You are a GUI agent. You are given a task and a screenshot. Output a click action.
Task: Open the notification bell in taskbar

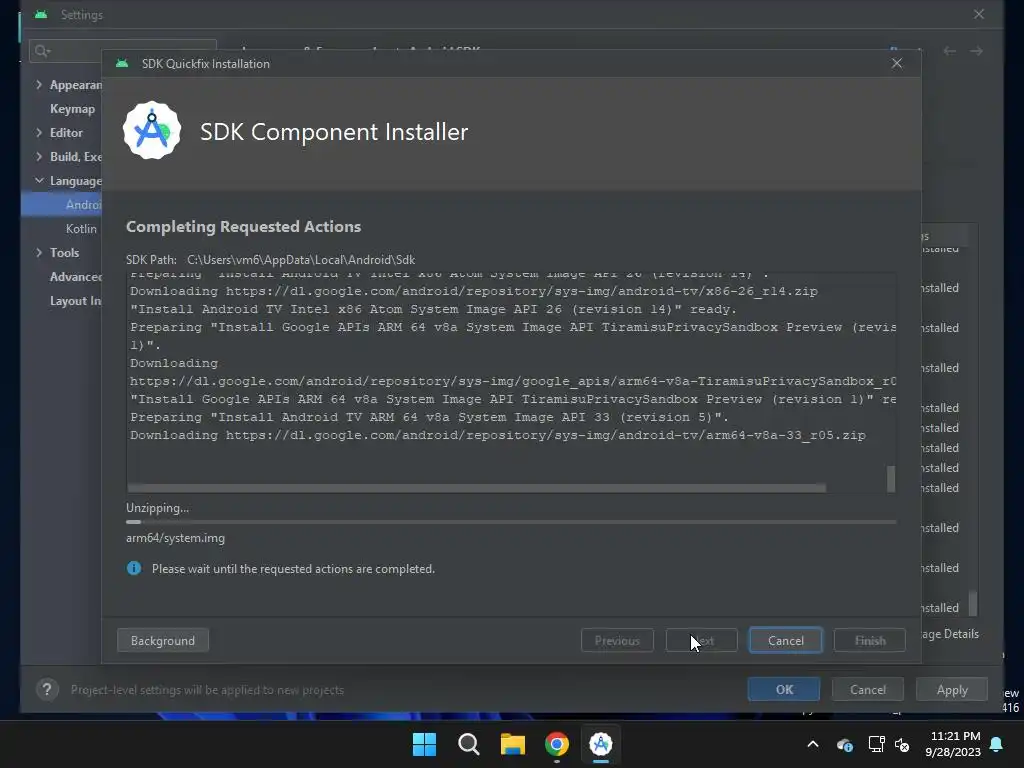[997, 744]
